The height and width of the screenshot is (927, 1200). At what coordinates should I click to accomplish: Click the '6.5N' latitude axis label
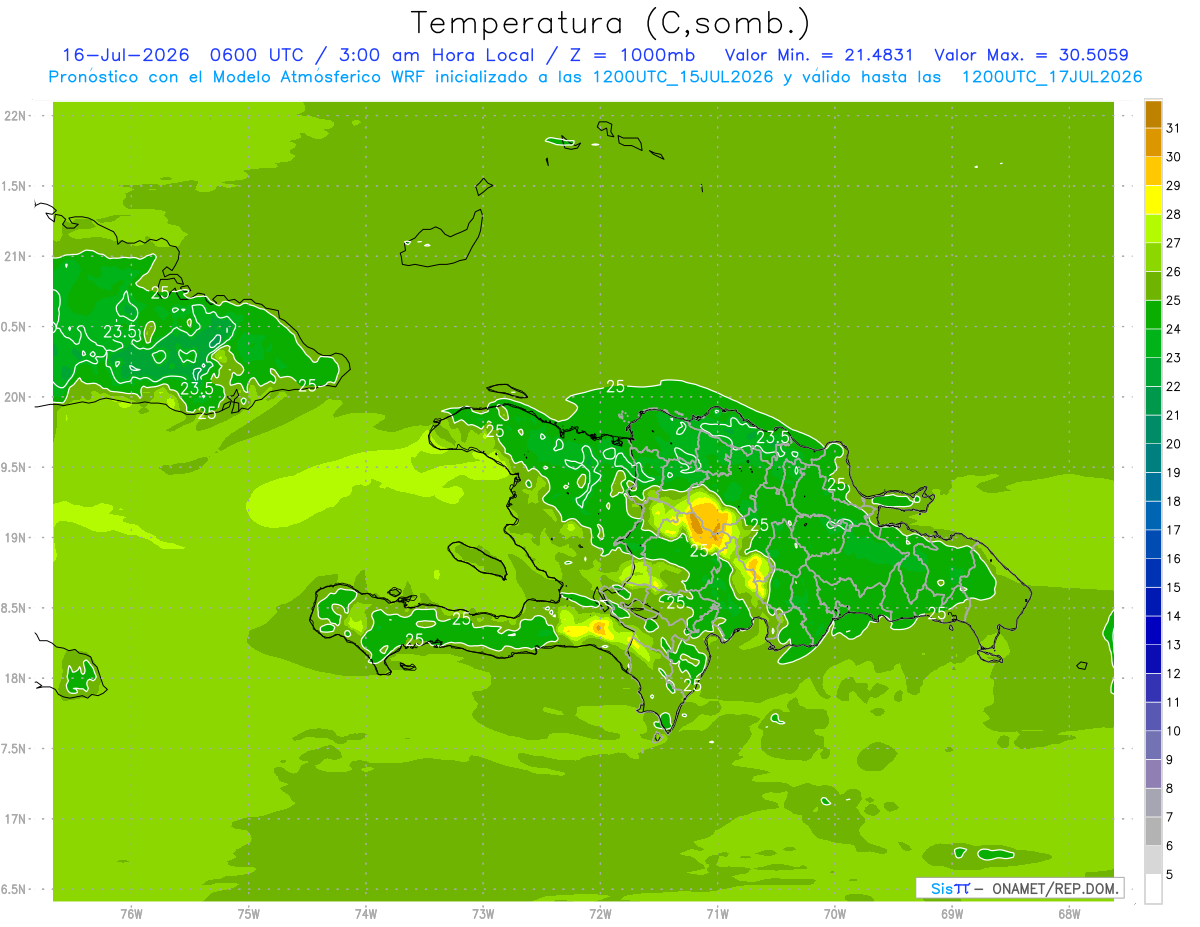click(14, 890)
